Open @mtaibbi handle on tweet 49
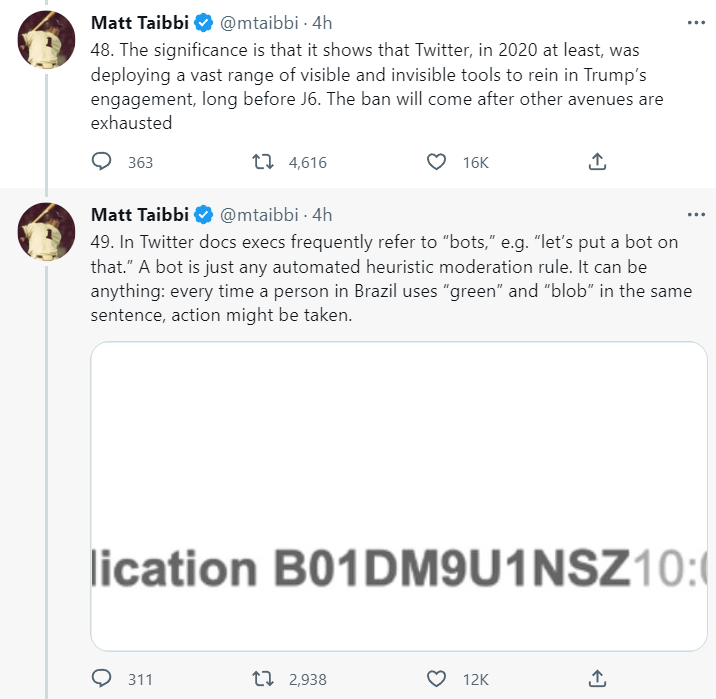The width and height of the screenshot is (716, 699). point(260,215)
